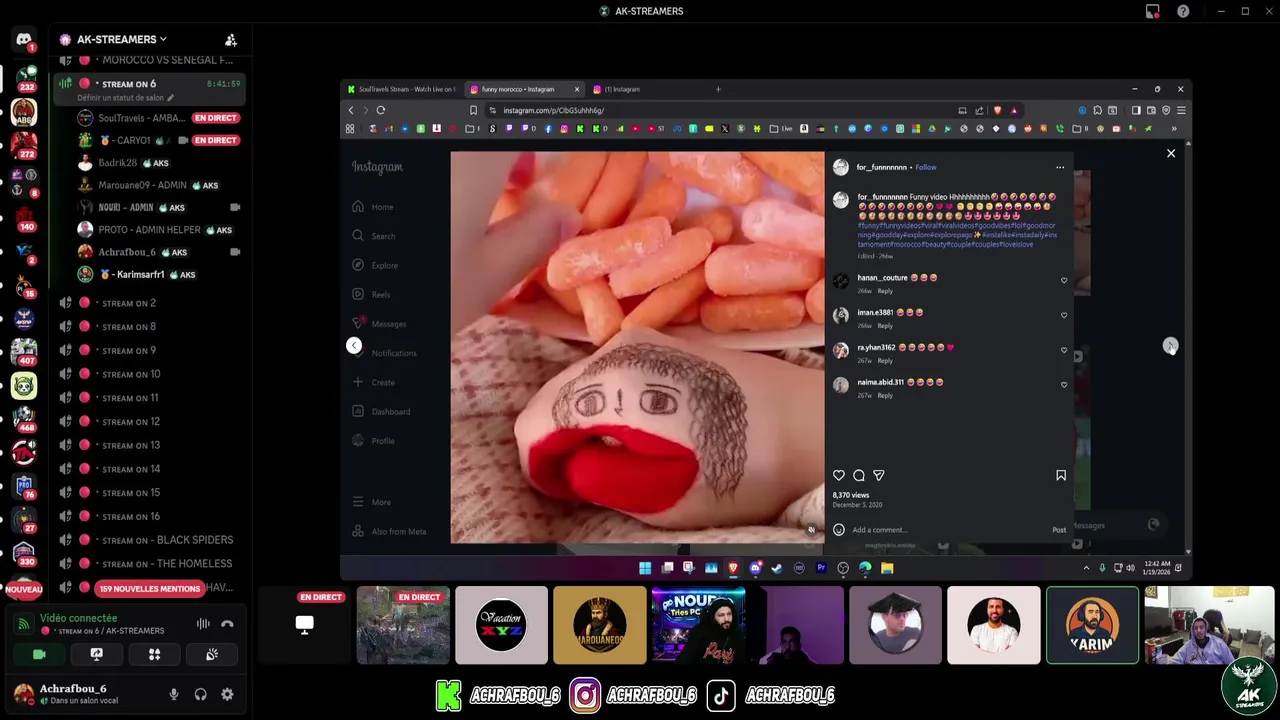
Task: Open the Discord help question-mark icon
Action: click(1183, 11)
